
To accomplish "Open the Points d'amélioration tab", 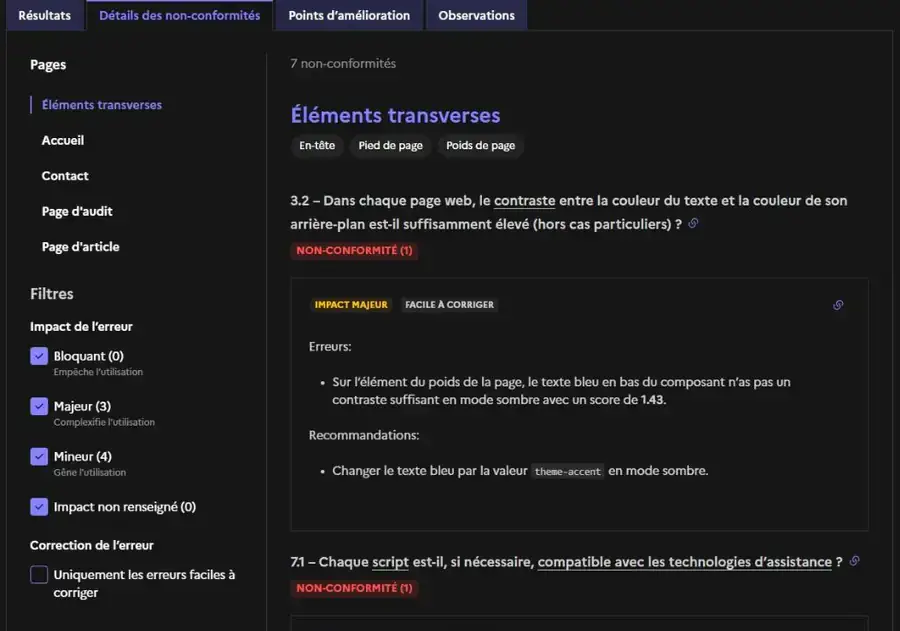I will [x=349, y=16].
